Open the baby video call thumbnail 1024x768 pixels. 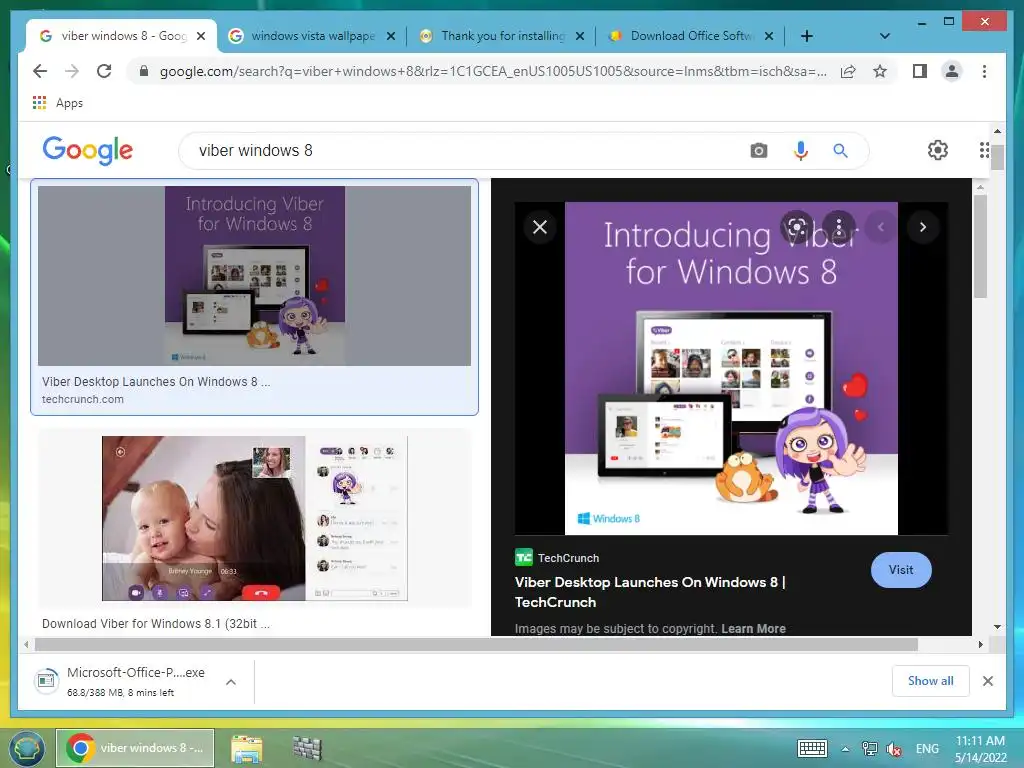[x=255, y=519]
